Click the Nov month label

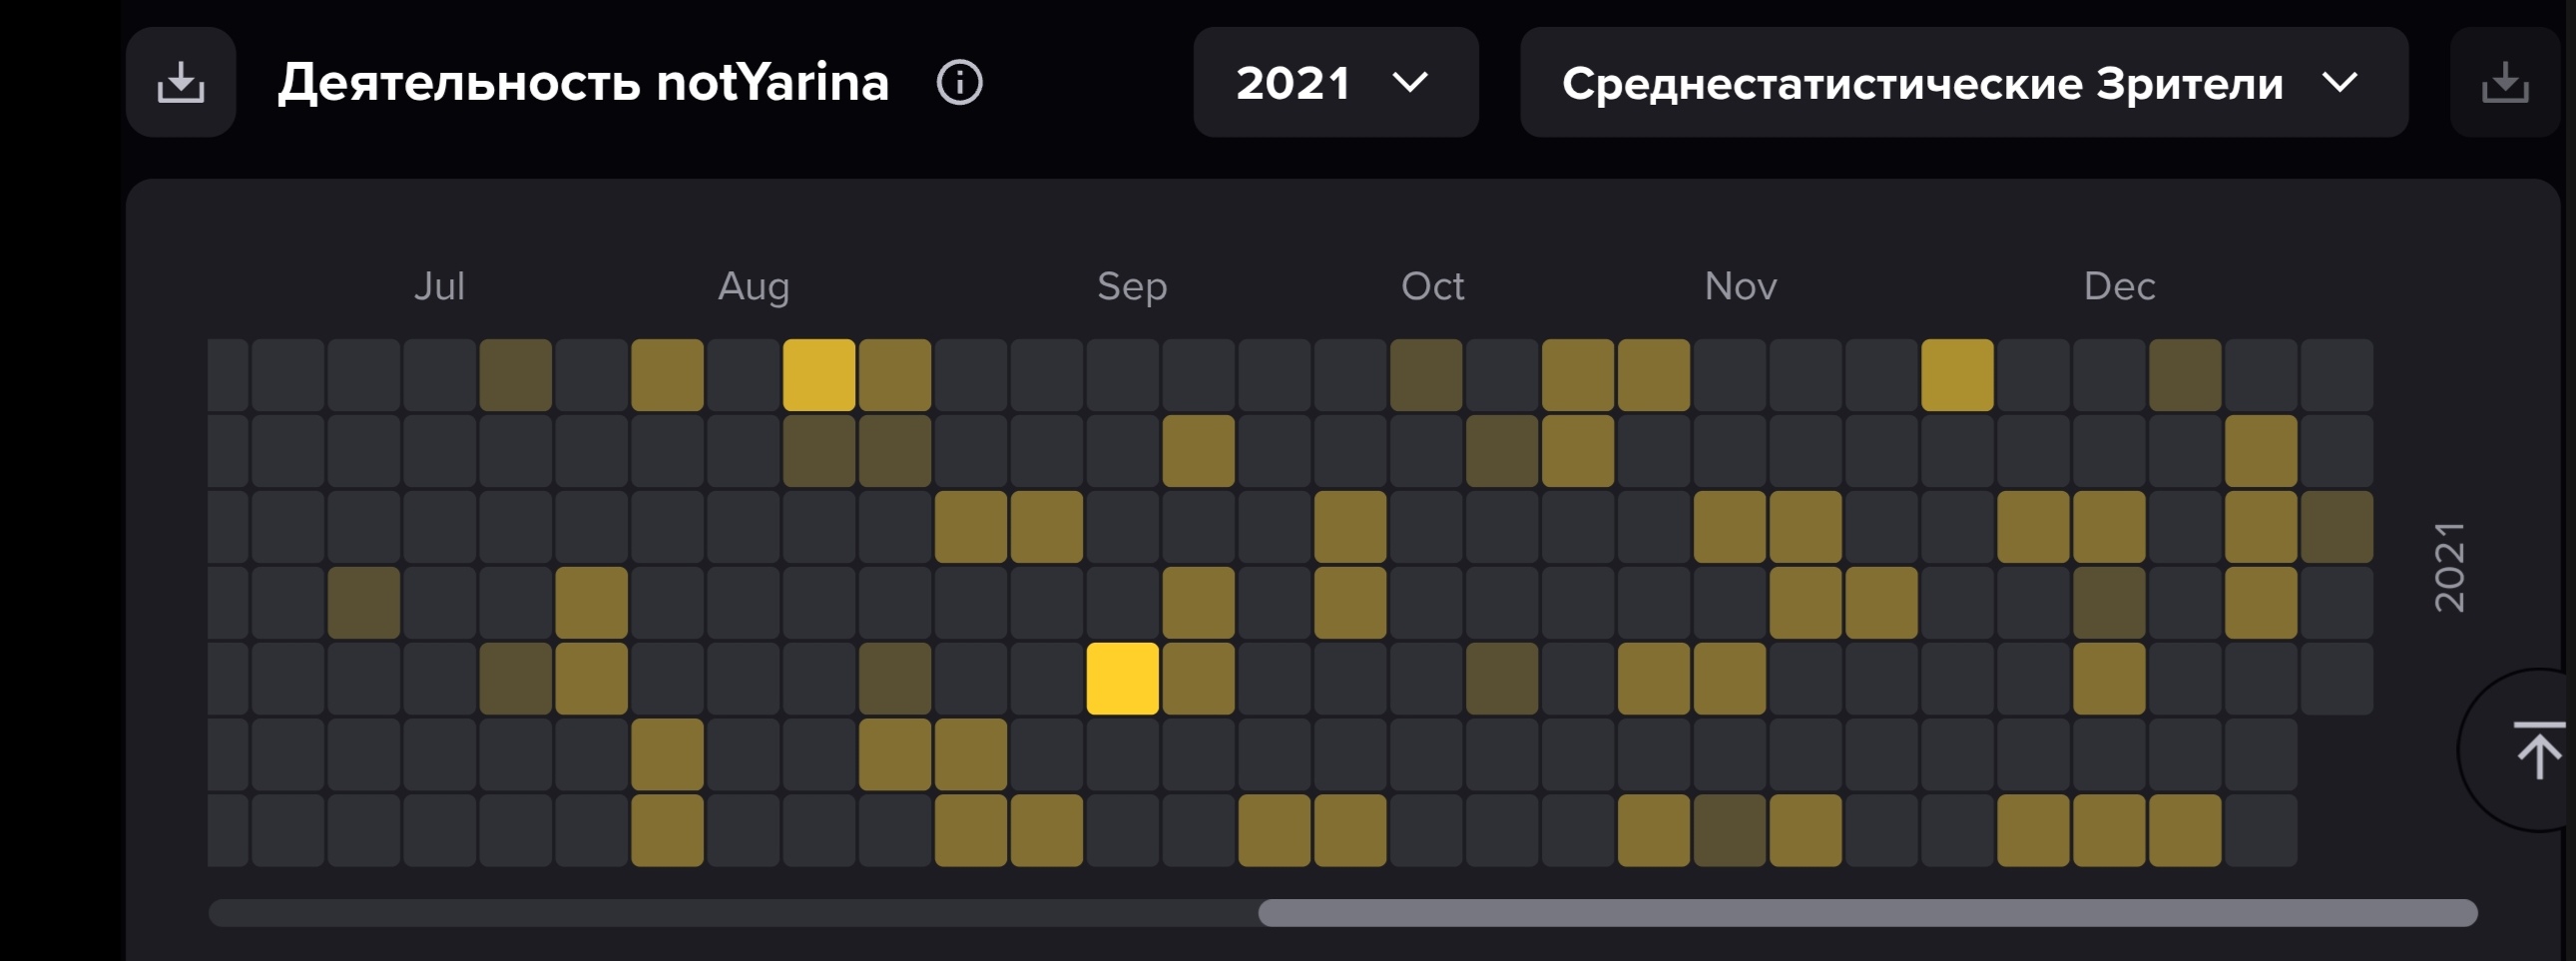[1740, 287]
